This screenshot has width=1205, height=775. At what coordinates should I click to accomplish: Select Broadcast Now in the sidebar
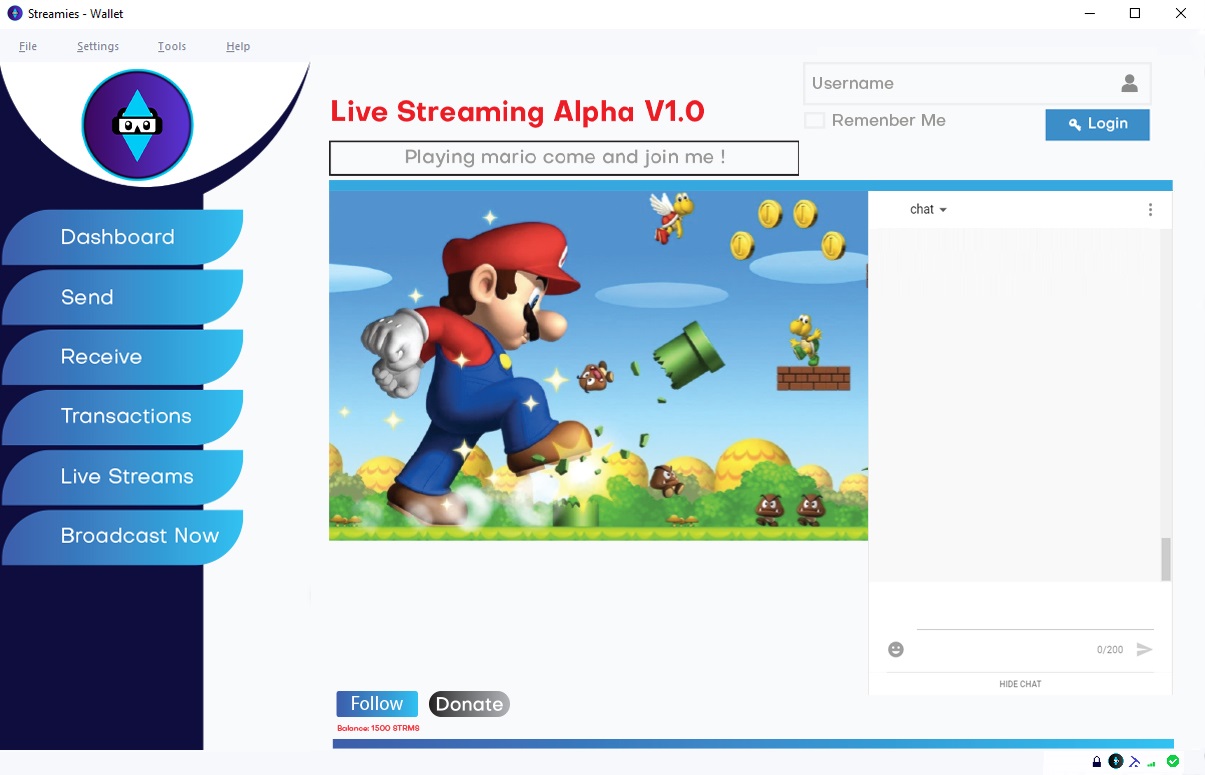coord(122,537)
